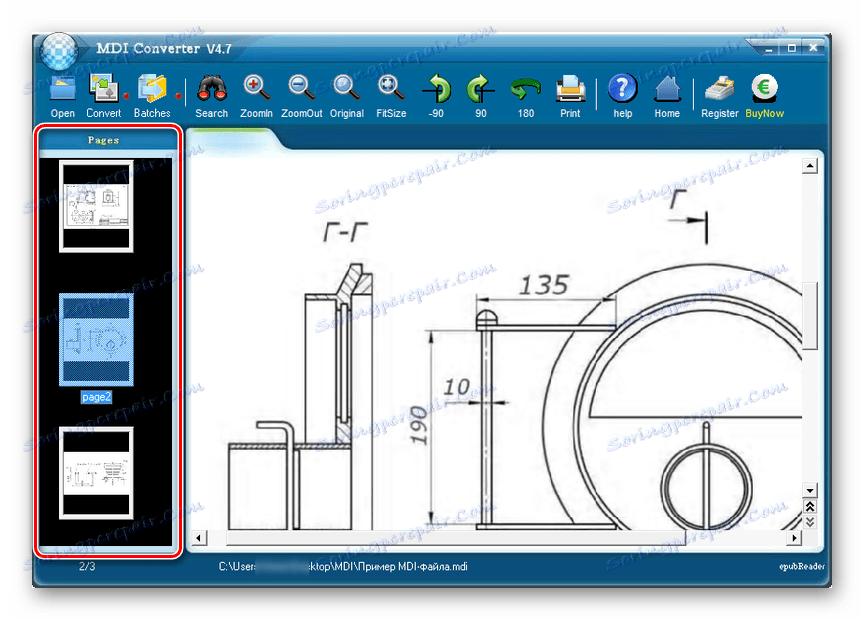Click the vertical scrollbar up arrow
The width and height of the screenshot is (864, 620).
[x=809, y=165]
